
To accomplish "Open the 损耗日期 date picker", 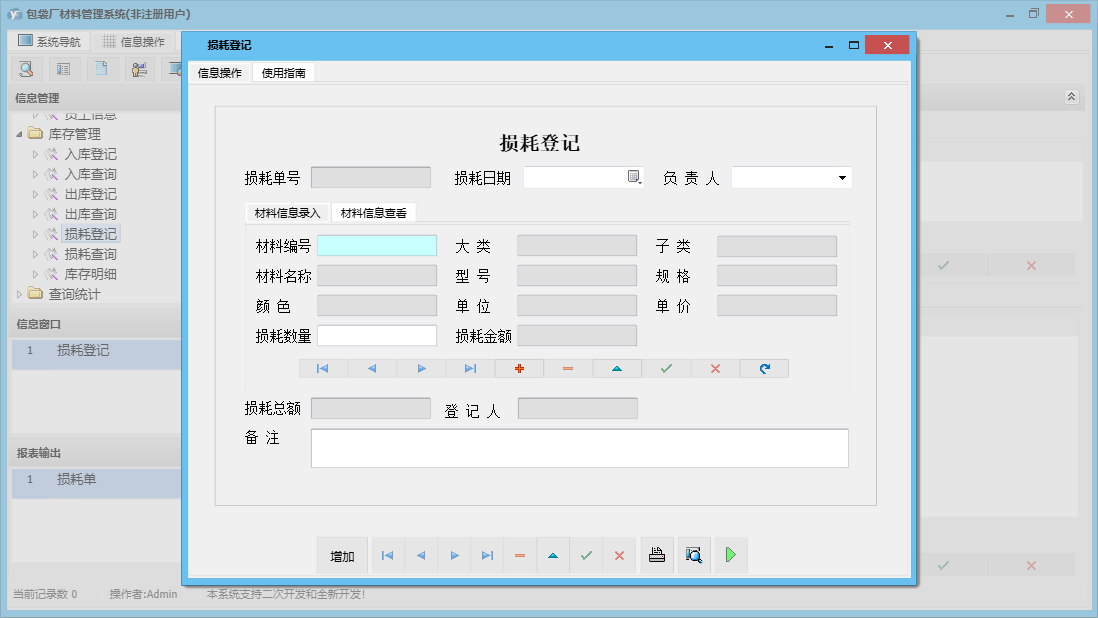I will tap(633, 177).
